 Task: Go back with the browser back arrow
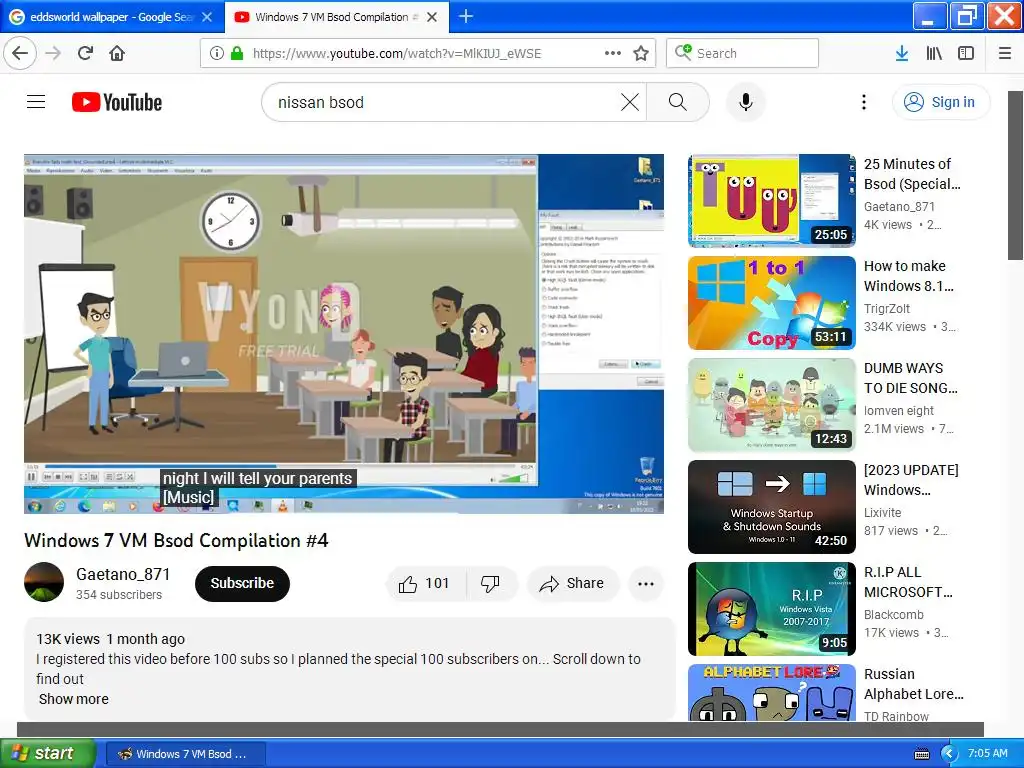click(x=20, y=53)
